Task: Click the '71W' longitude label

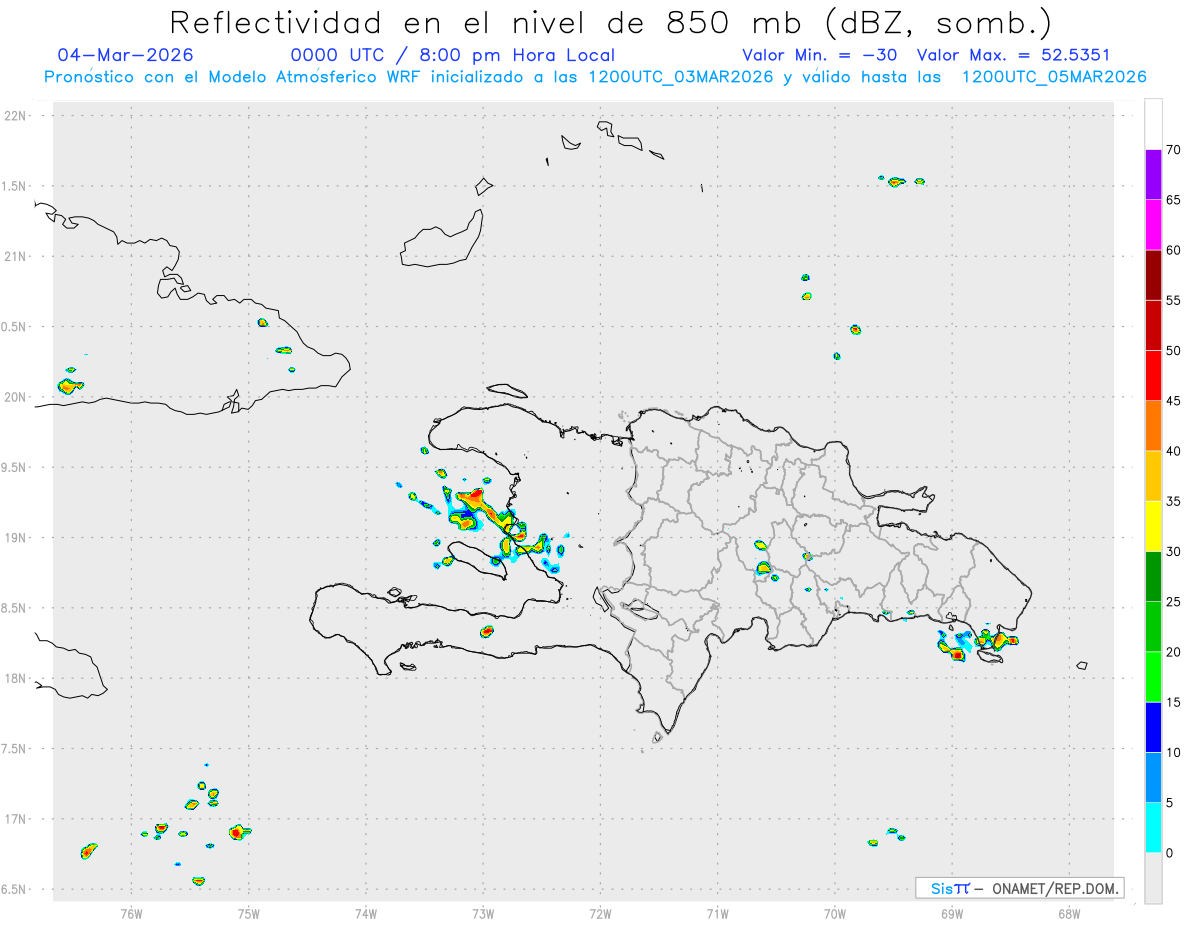Action: [x=717, y=912]
